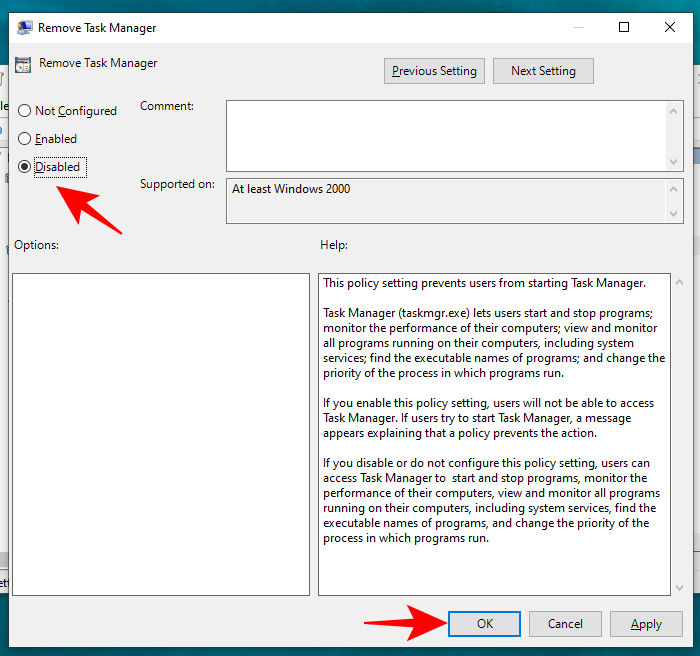Go to the Previous Setting
Viewport: 700px width, 656px height.
434,71
